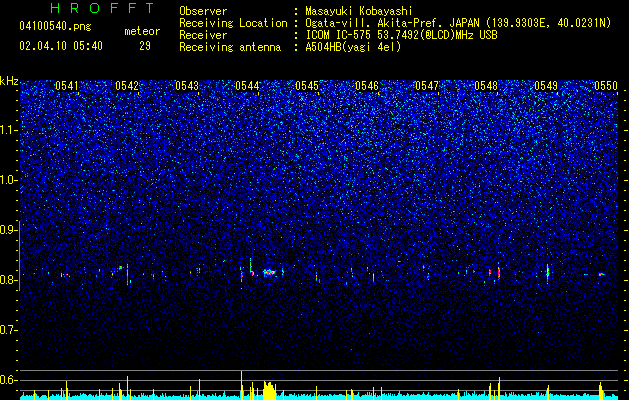This screenshot has width=629, height=400.
Task: Click the 0550 time marker
Action: (606, 86)
